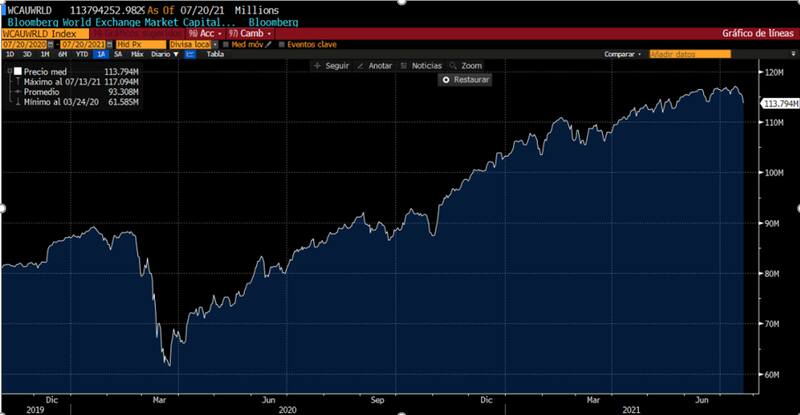Select the Anotar pencil tool

[374, 65]
